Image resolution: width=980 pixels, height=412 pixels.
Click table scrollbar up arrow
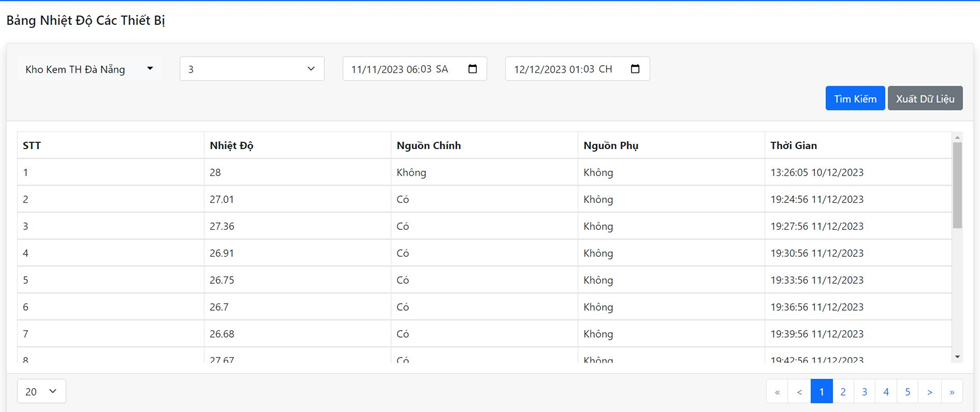pos(957,138)
